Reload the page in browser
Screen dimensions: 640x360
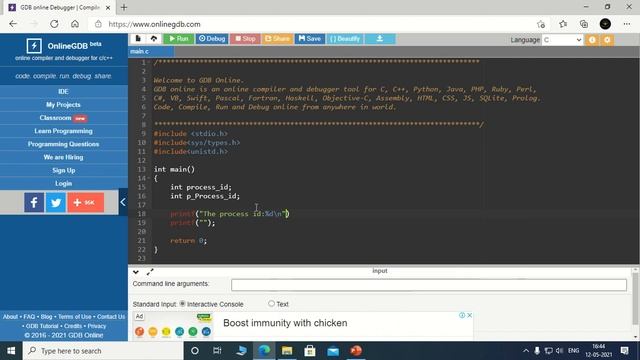coord(54,24)
